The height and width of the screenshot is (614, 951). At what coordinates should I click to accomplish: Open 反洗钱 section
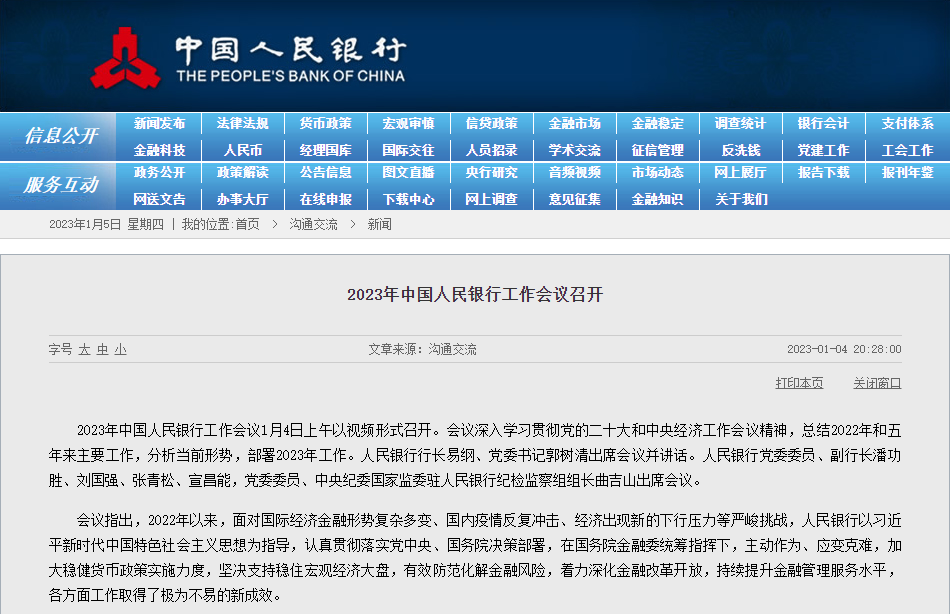tap(741, 150)
